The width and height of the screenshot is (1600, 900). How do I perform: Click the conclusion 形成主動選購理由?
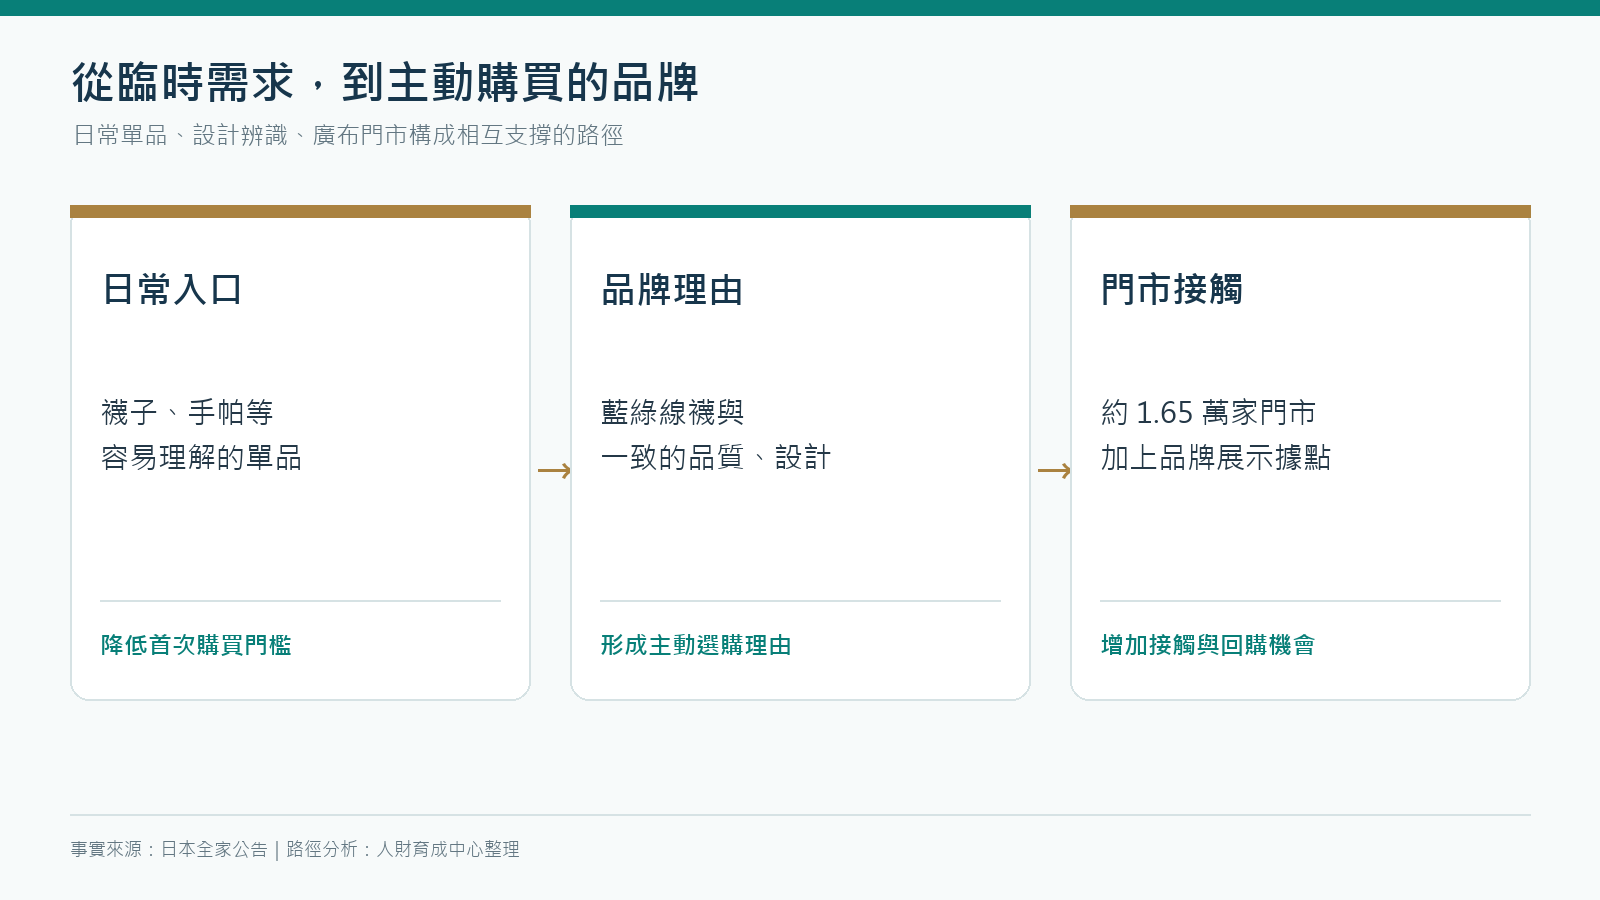coord(696,645)
